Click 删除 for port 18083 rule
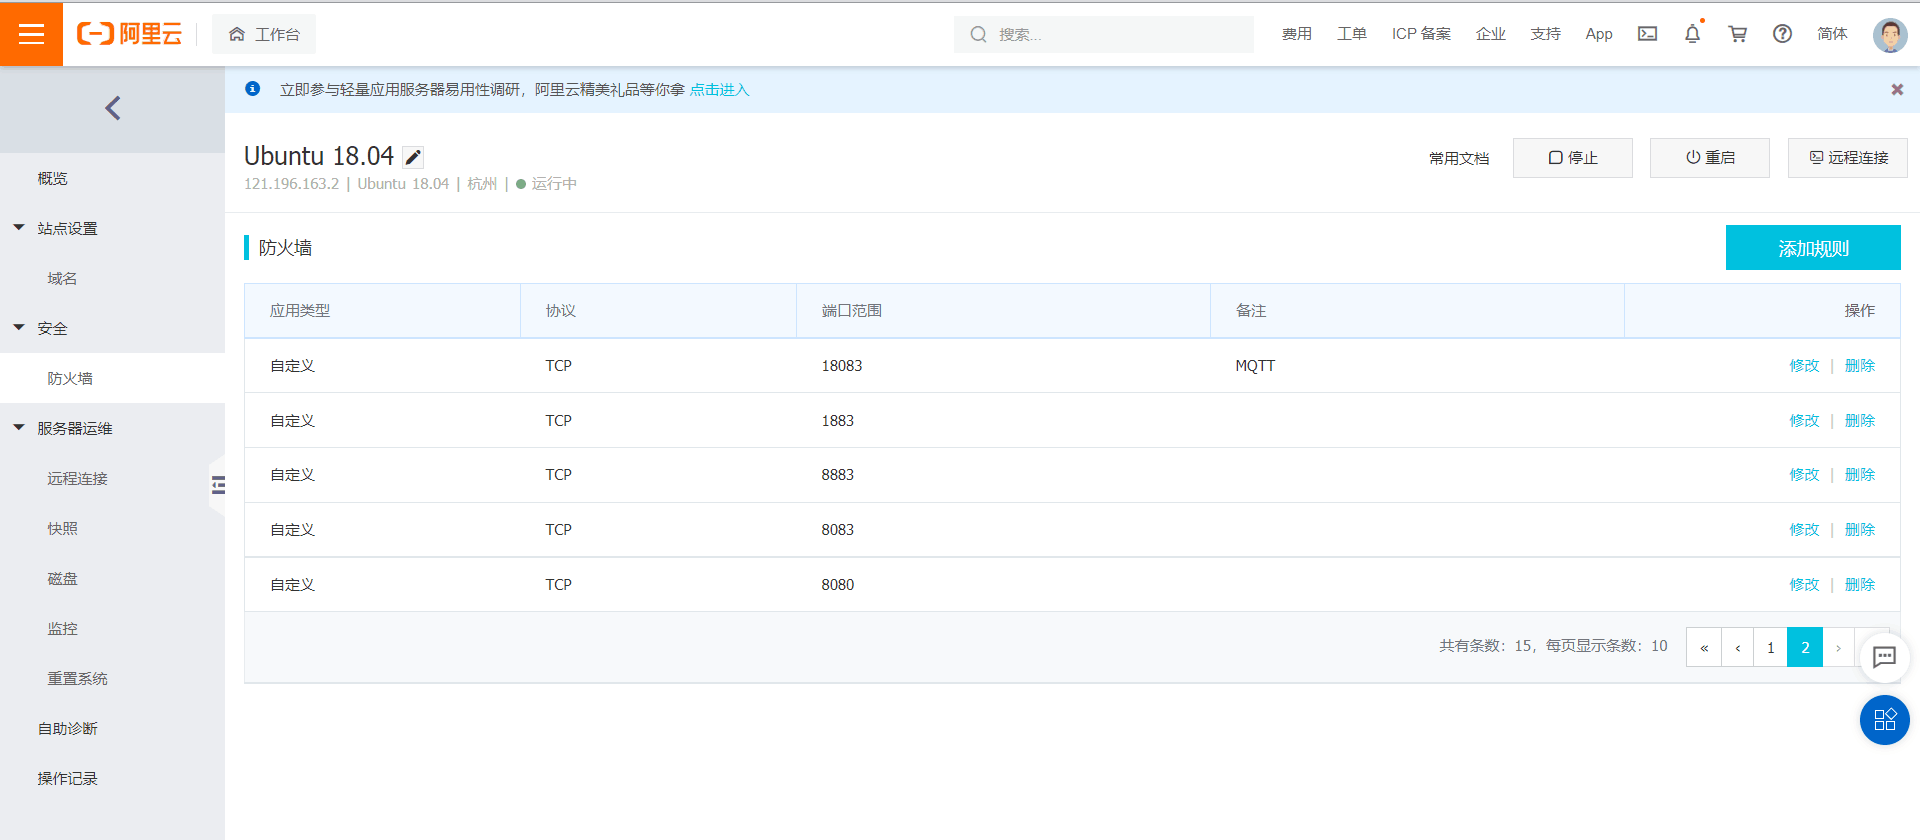 pos(1860,366)
